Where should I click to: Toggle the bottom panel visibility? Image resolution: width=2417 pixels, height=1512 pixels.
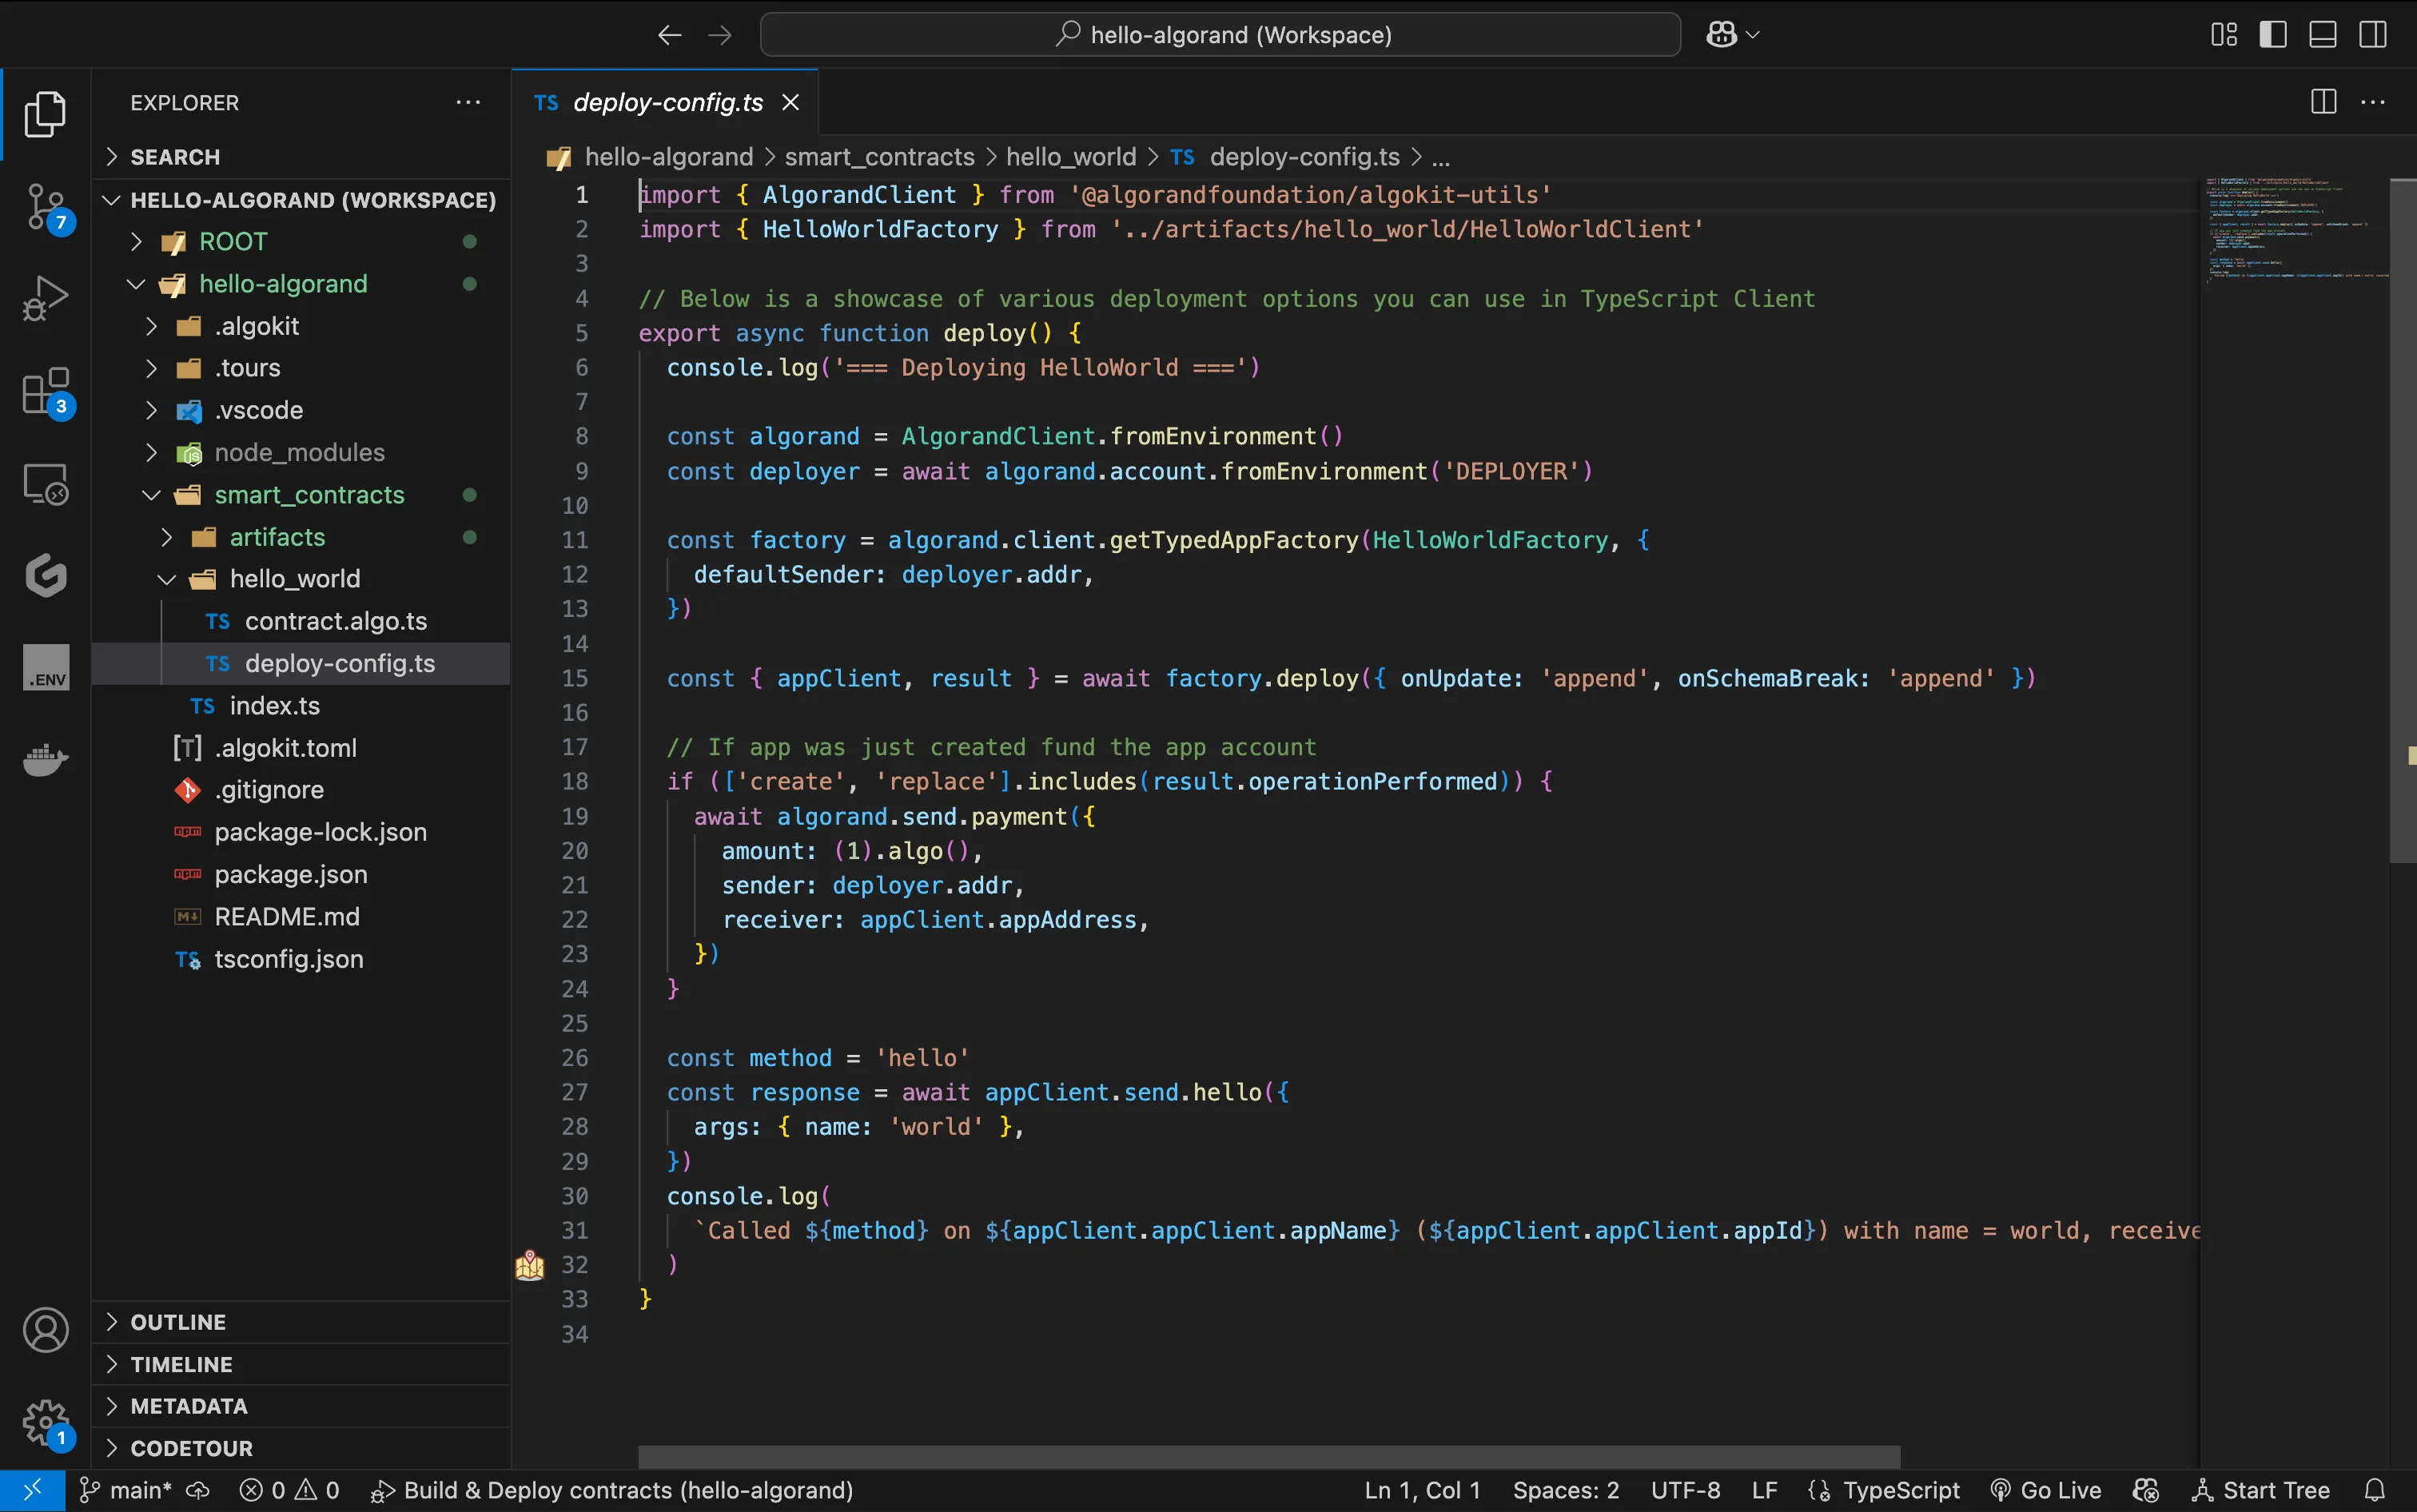[2322, 33]
